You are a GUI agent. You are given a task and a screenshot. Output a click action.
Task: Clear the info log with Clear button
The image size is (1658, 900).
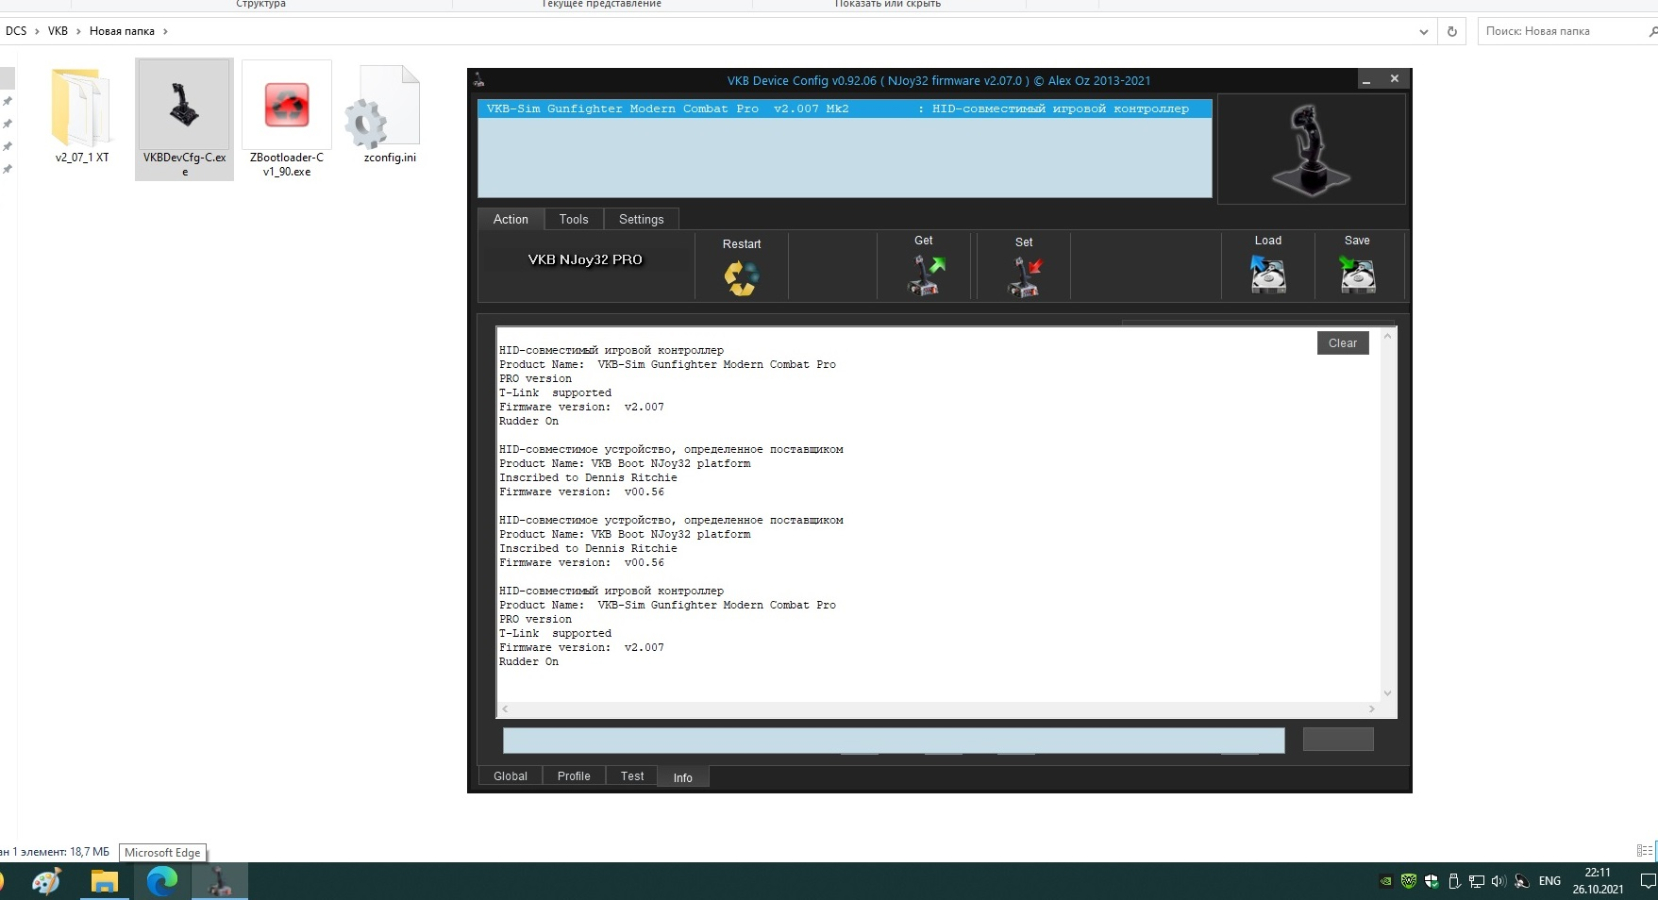(1343, 343)
